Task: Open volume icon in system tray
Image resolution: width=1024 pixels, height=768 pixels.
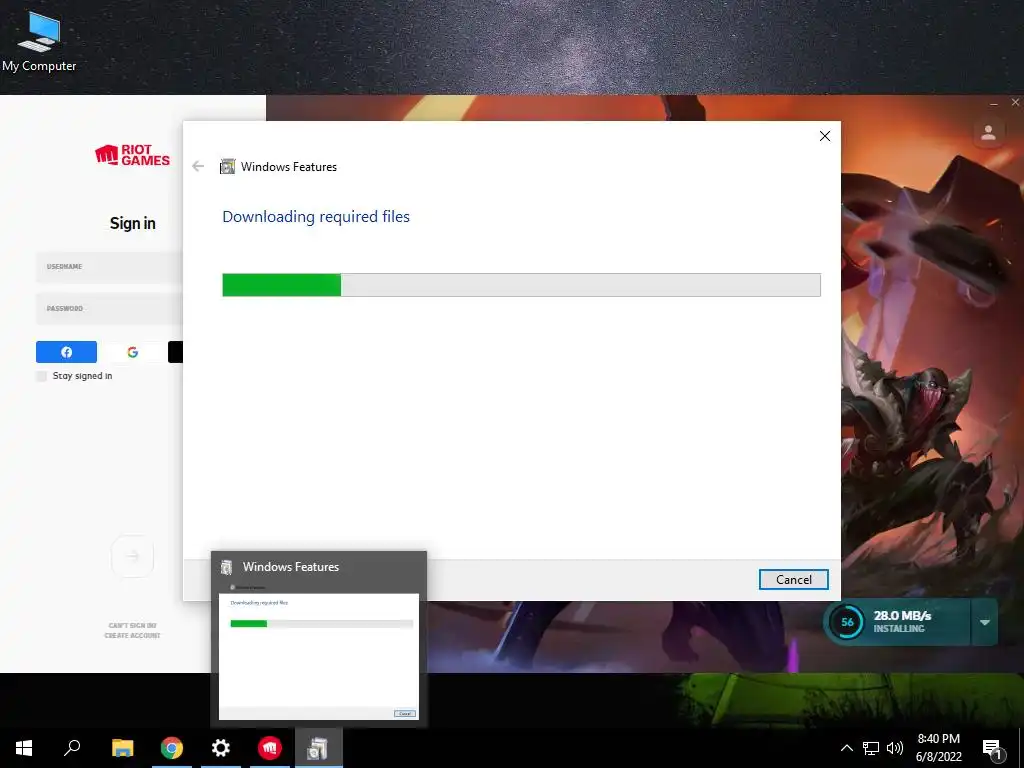Action: (x=895, y=748)
